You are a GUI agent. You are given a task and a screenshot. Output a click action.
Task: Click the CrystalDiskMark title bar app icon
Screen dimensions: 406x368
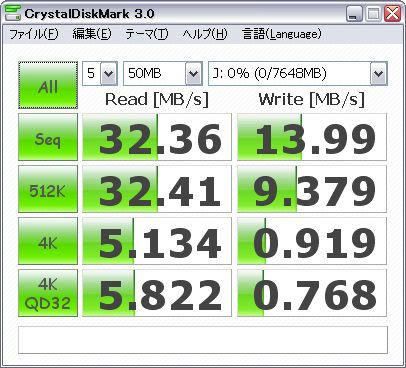pos(13,13)
